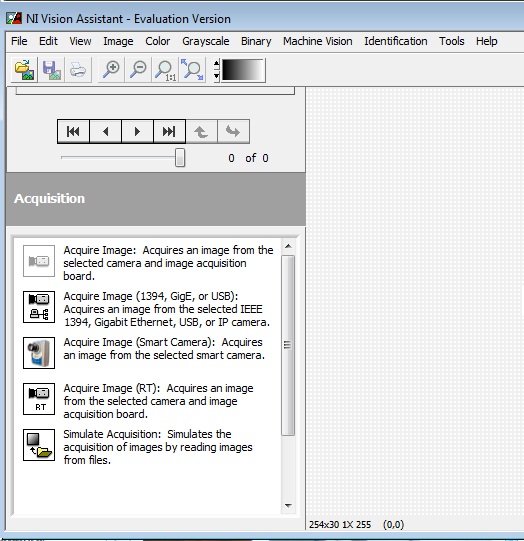The width and height of the screenshot is (524, 541).
Task: Click the acquisition list scroll up arrow
Action: pyautogui.click(x=288, y=246)
